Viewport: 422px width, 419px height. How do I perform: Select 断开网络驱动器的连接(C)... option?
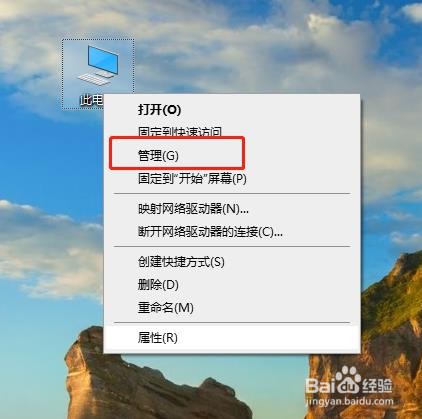210,232
